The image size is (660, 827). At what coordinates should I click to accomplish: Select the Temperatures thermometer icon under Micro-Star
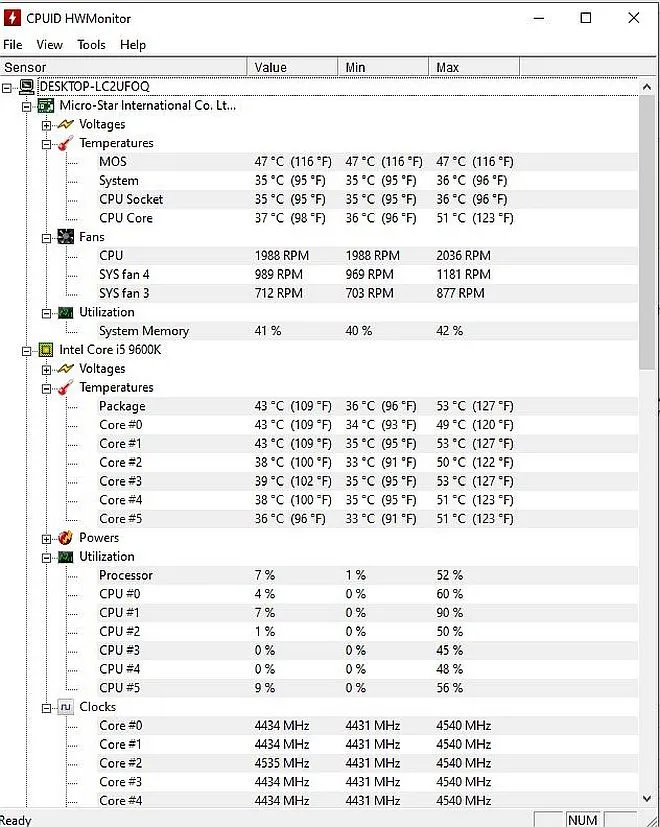62,143
